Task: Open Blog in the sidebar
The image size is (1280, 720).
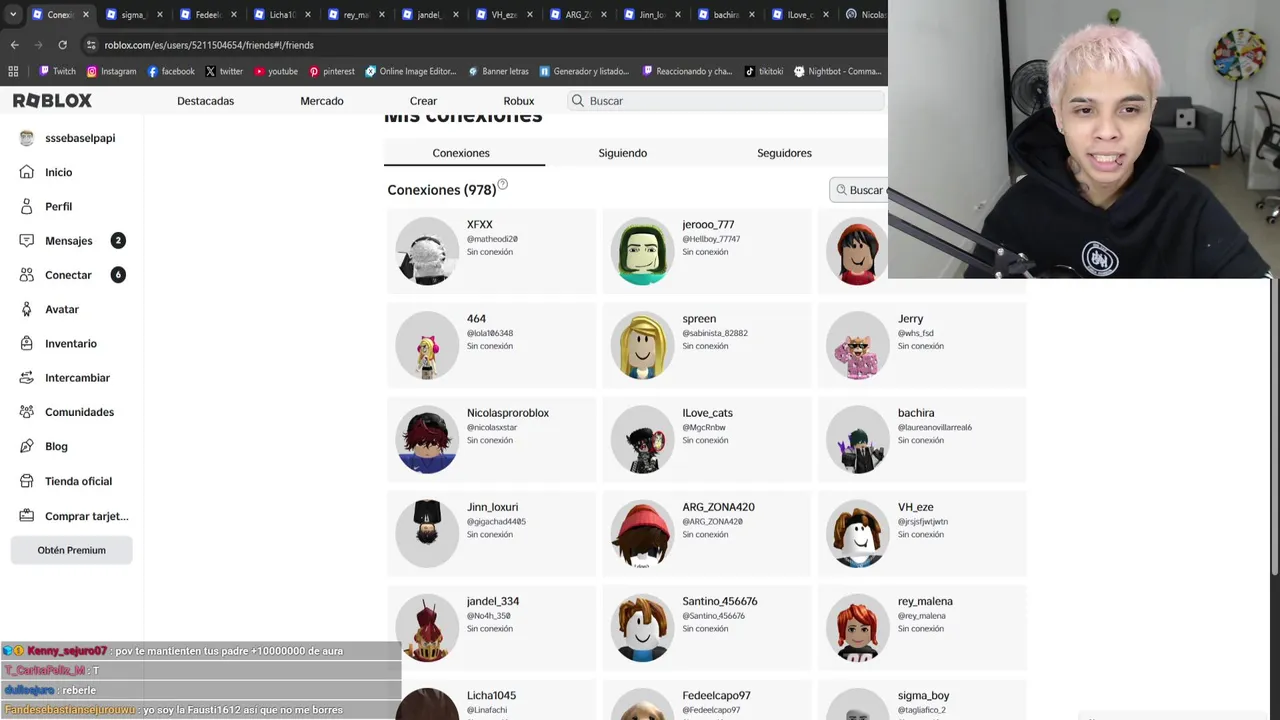Action: [x=56, y=446]
